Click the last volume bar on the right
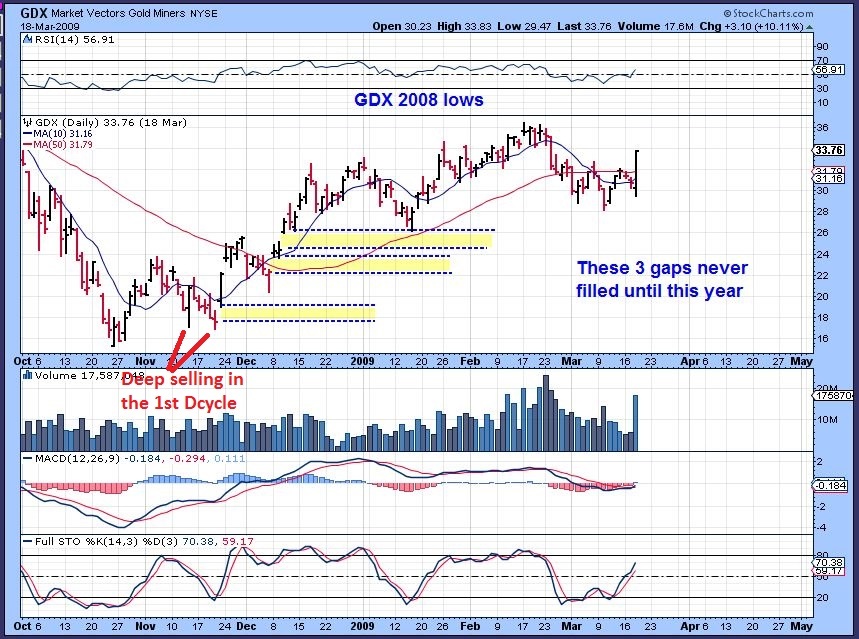This screenshot has width=859, height=639. pos(635,423)
